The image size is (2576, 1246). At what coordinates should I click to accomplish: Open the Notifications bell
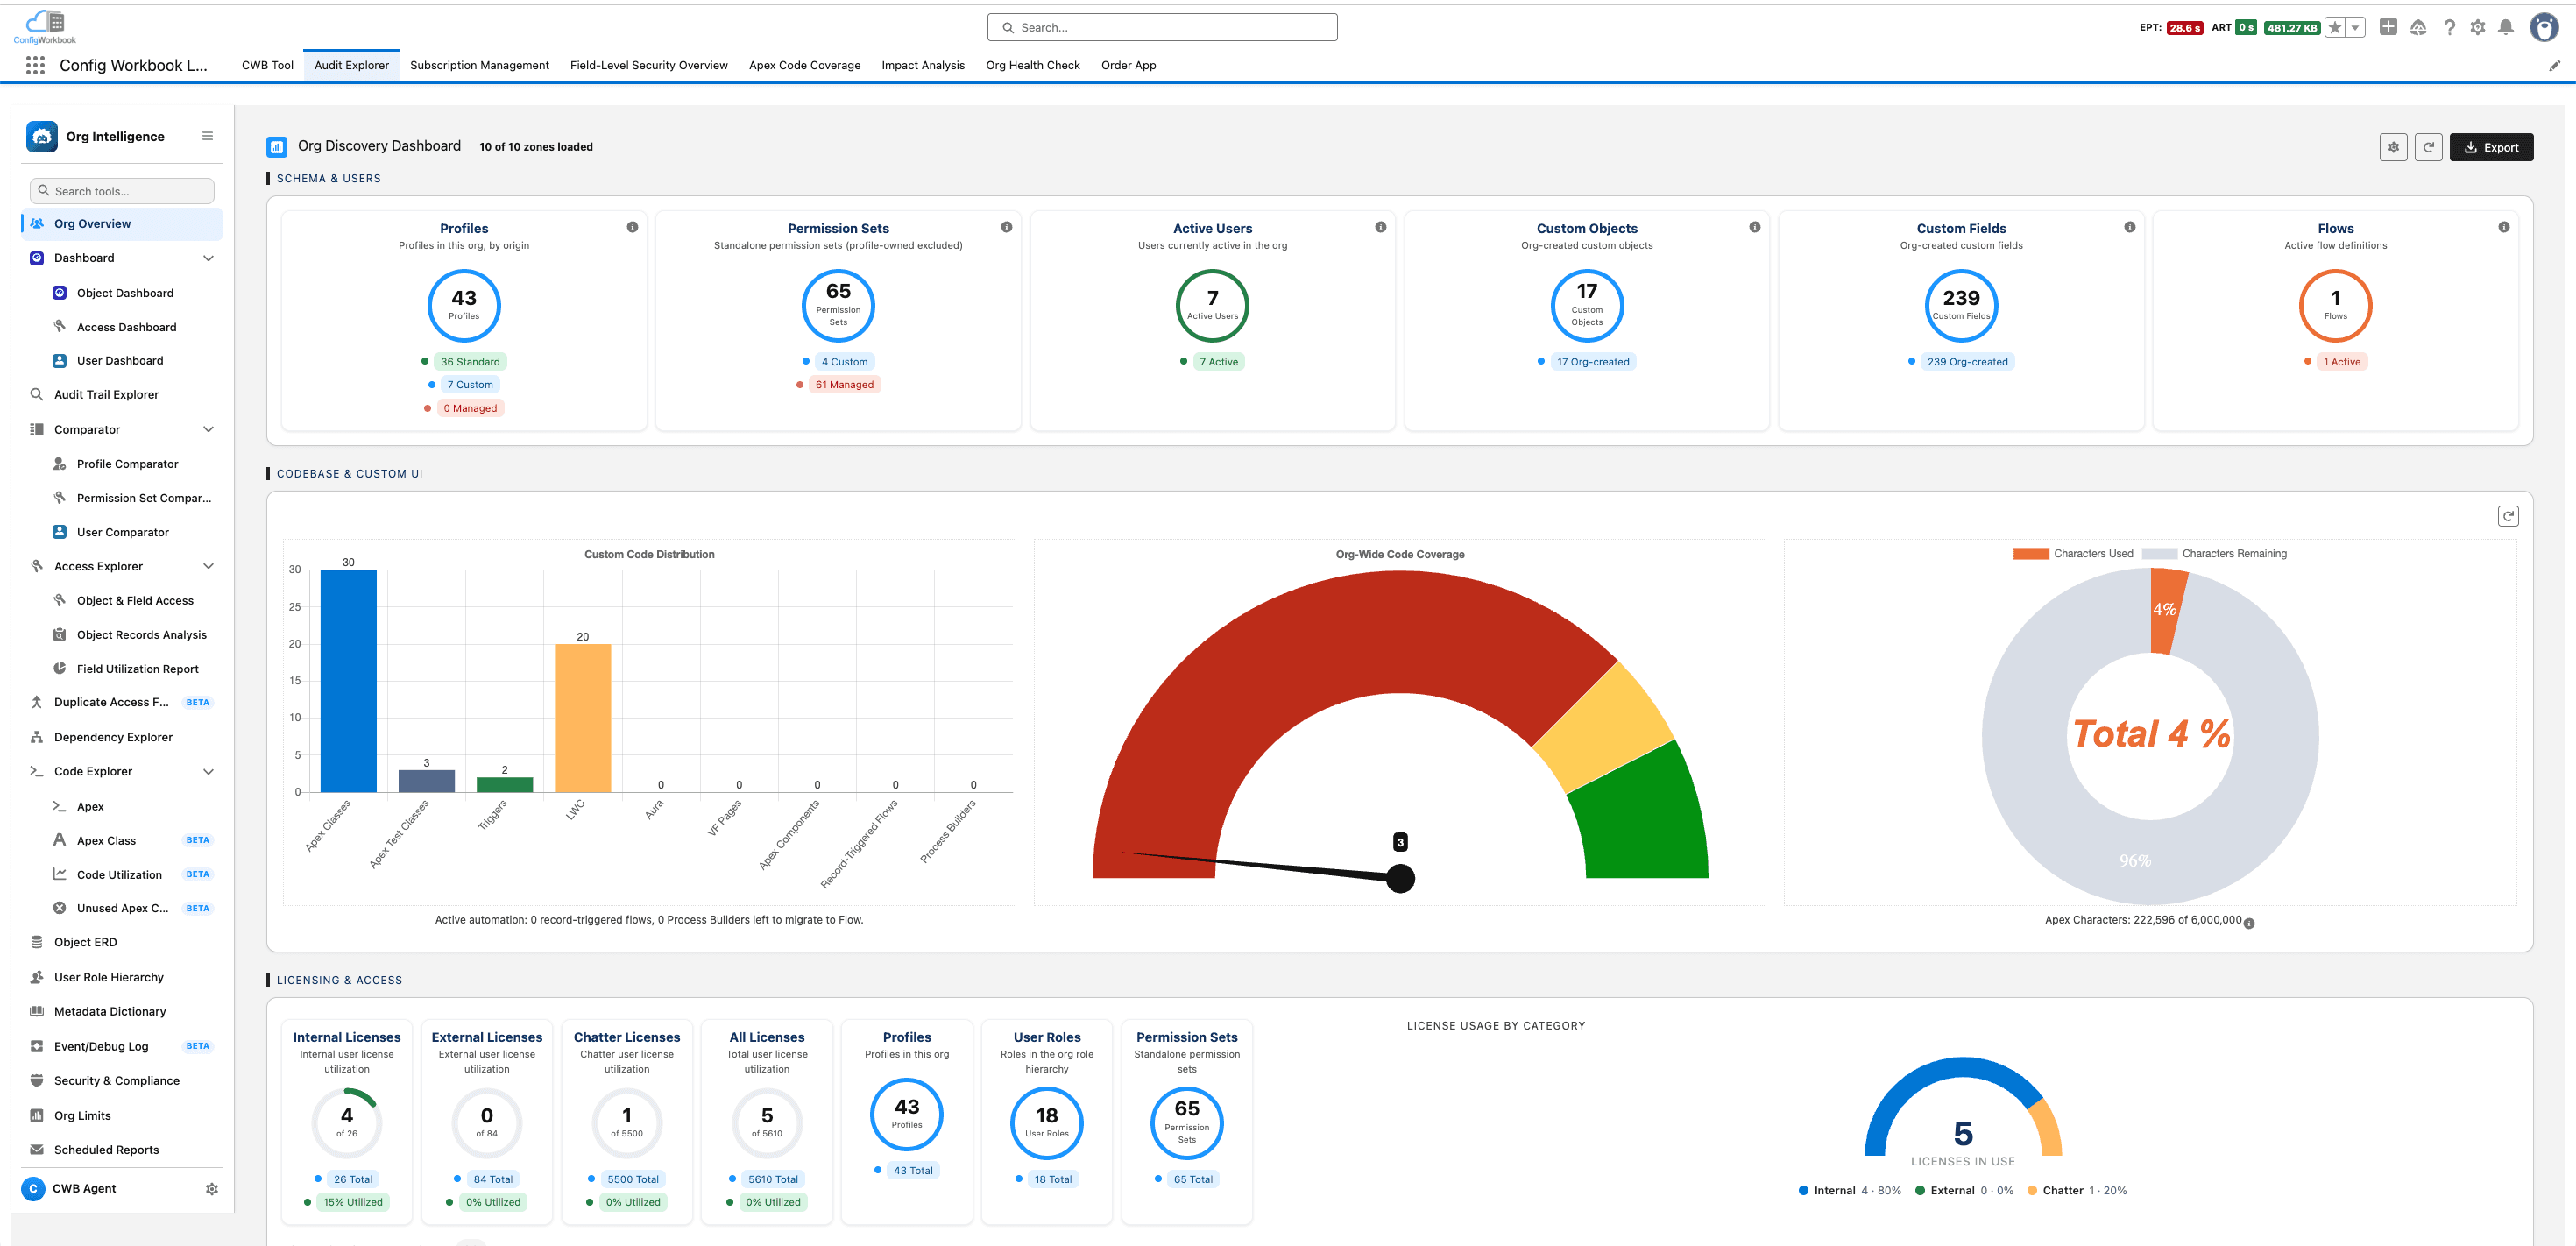[2505, 27]
